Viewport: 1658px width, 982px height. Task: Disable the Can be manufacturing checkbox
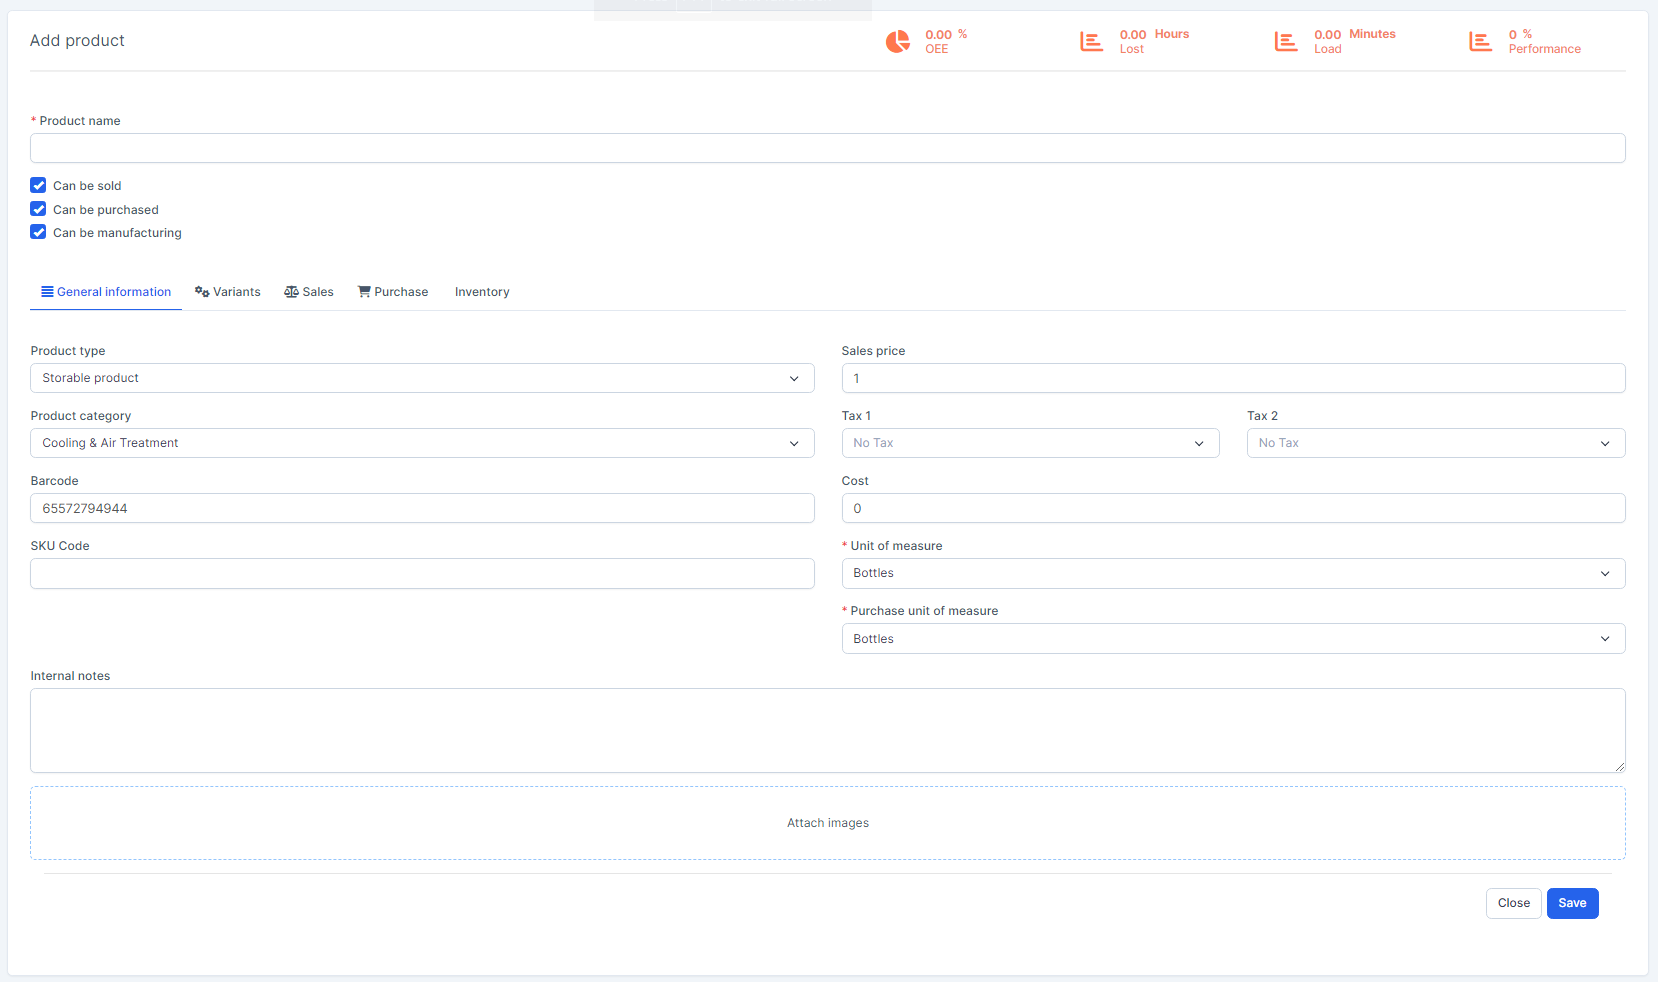point(38,232)
